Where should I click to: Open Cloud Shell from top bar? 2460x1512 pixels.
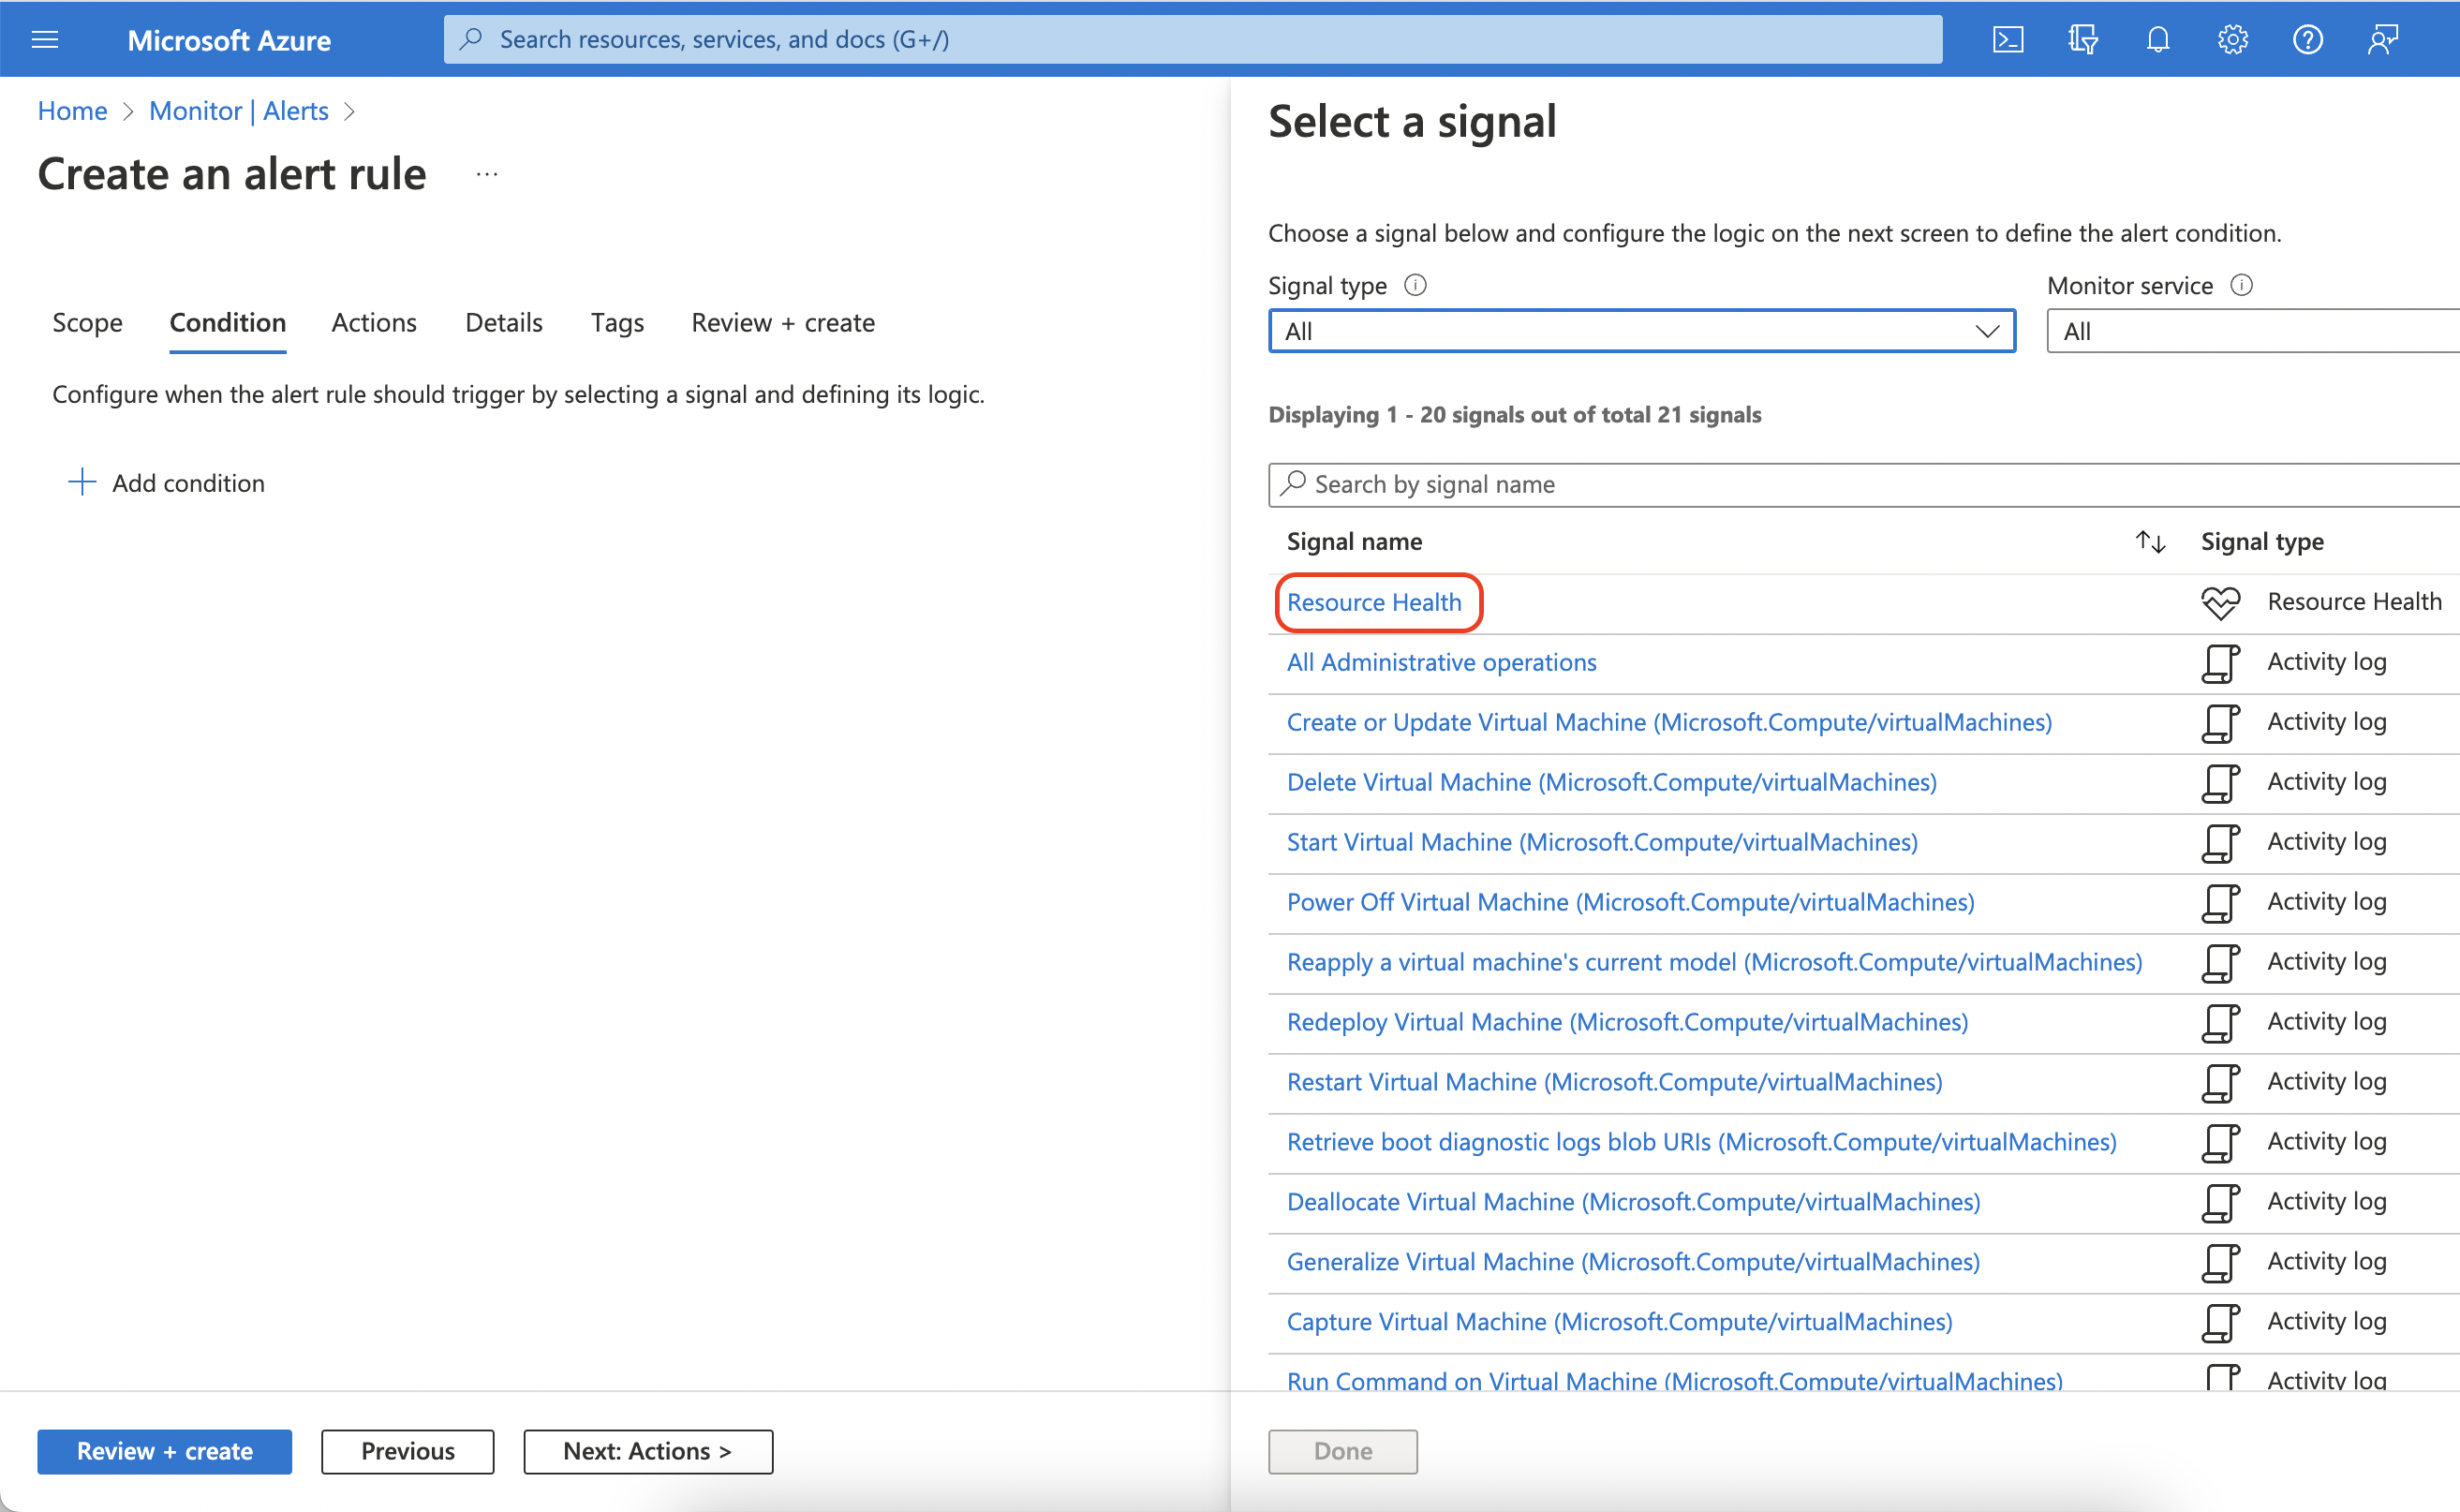coord(2007,39)
